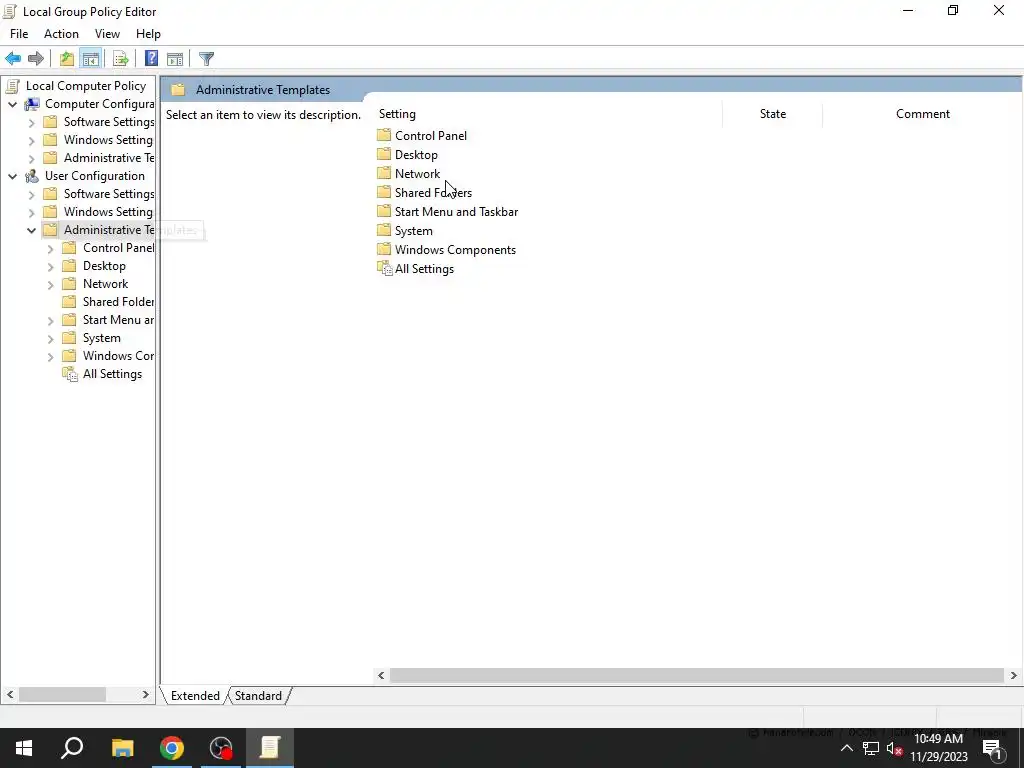Open File Explorer from taskbar

(x=122, y=748)
